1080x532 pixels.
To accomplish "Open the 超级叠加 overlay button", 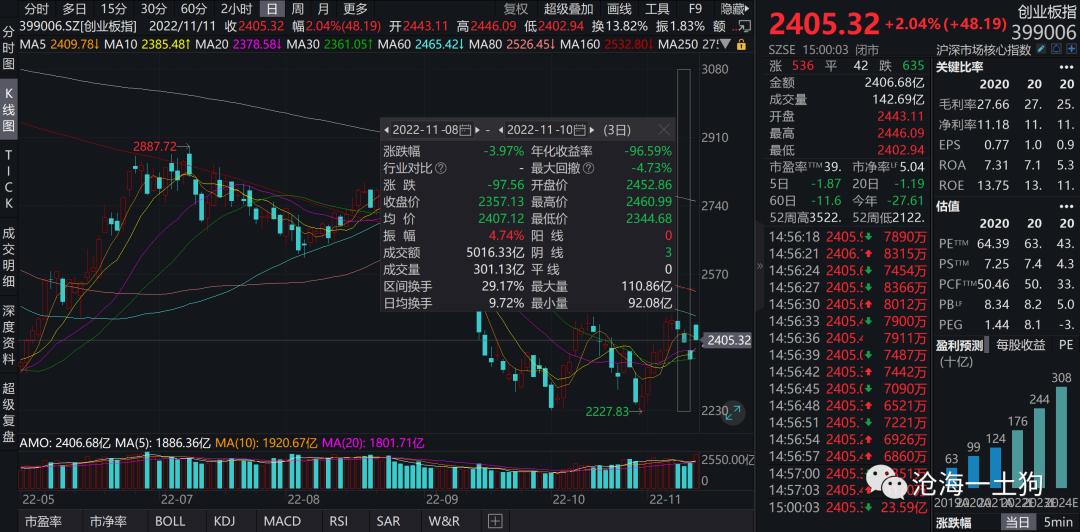I will tap(568, 8).
